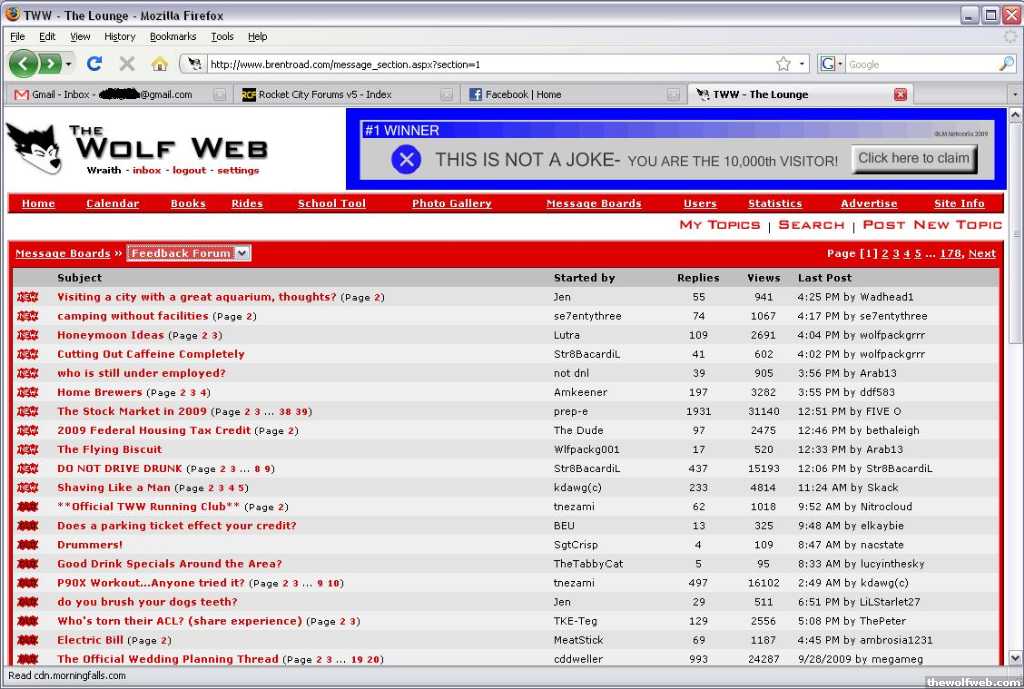Click in the Google search field

click(x=920, y=64)
